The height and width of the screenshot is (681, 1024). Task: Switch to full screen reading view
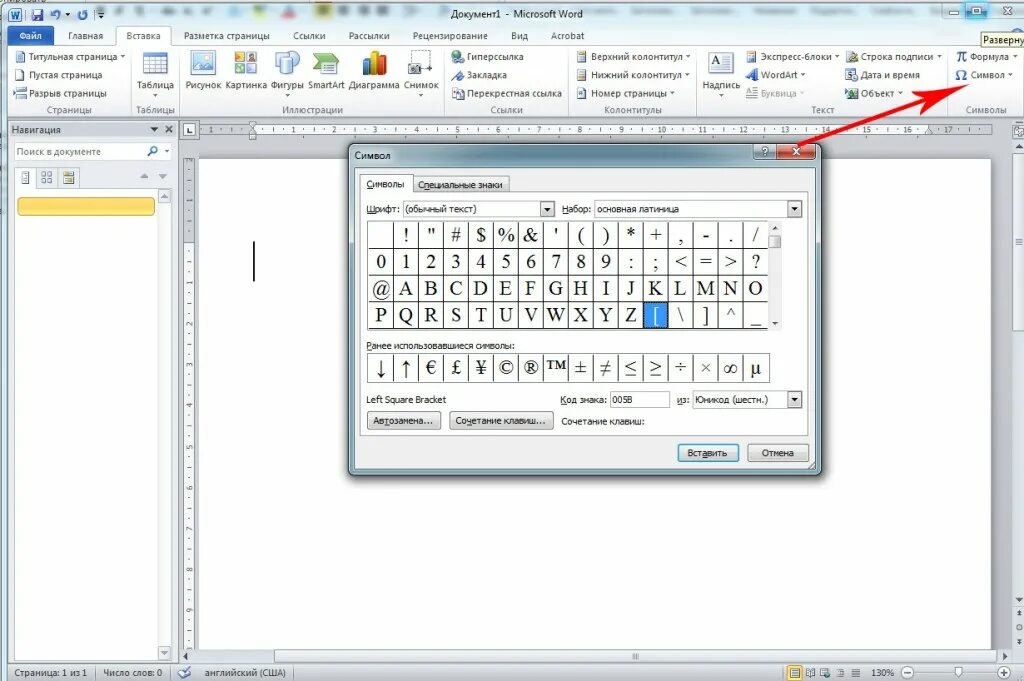click(x=810, y=673)
